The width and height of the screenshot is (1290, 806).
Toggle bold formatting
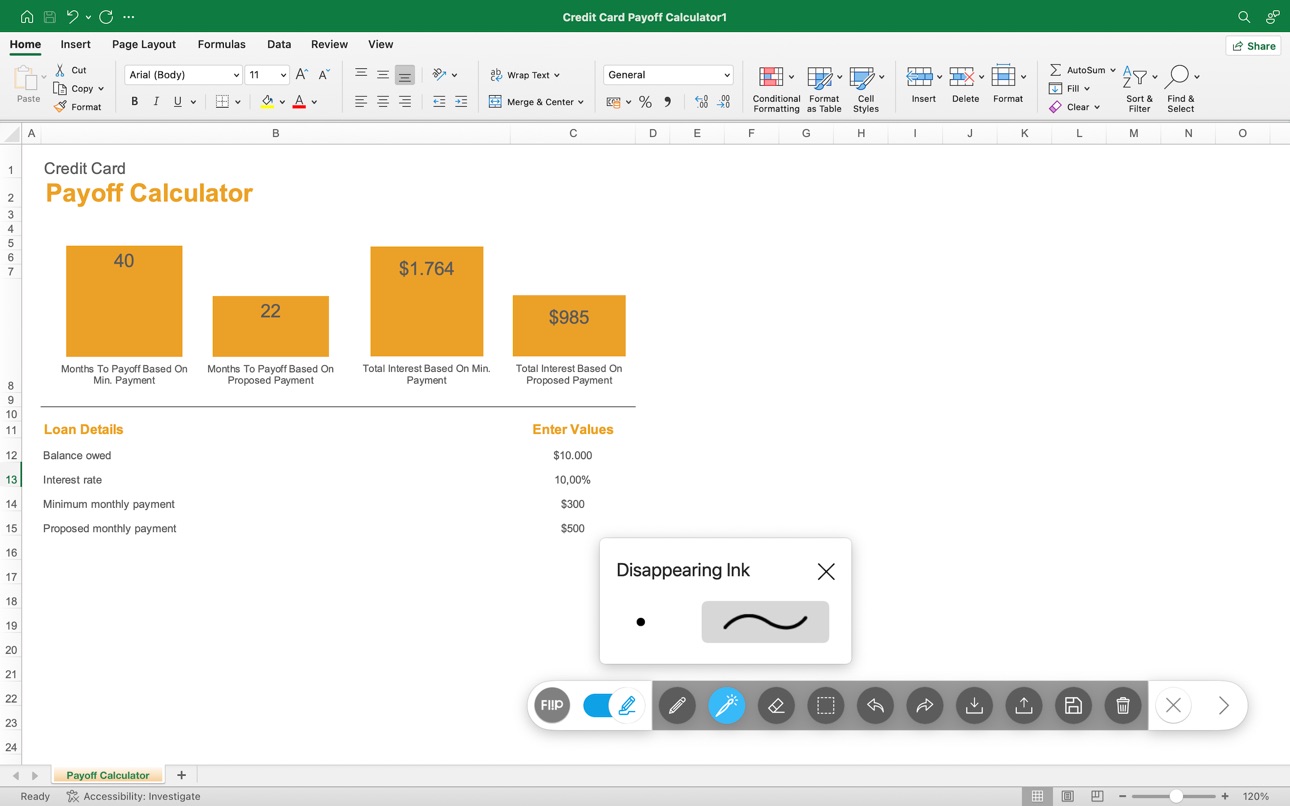pyautogui.click(x=134, y=102)
